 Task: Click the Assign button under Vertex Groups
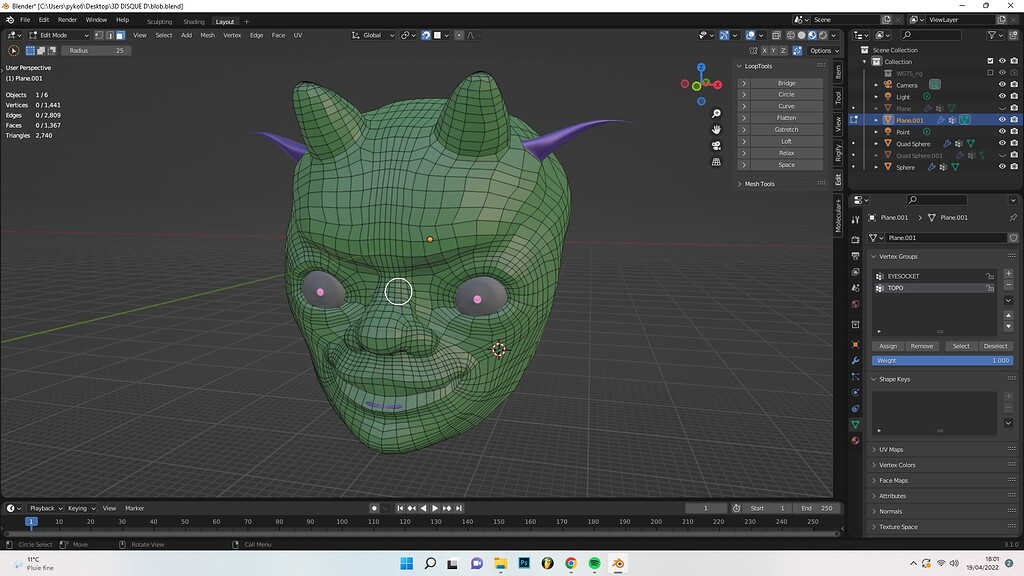click(x=888, y=345)
